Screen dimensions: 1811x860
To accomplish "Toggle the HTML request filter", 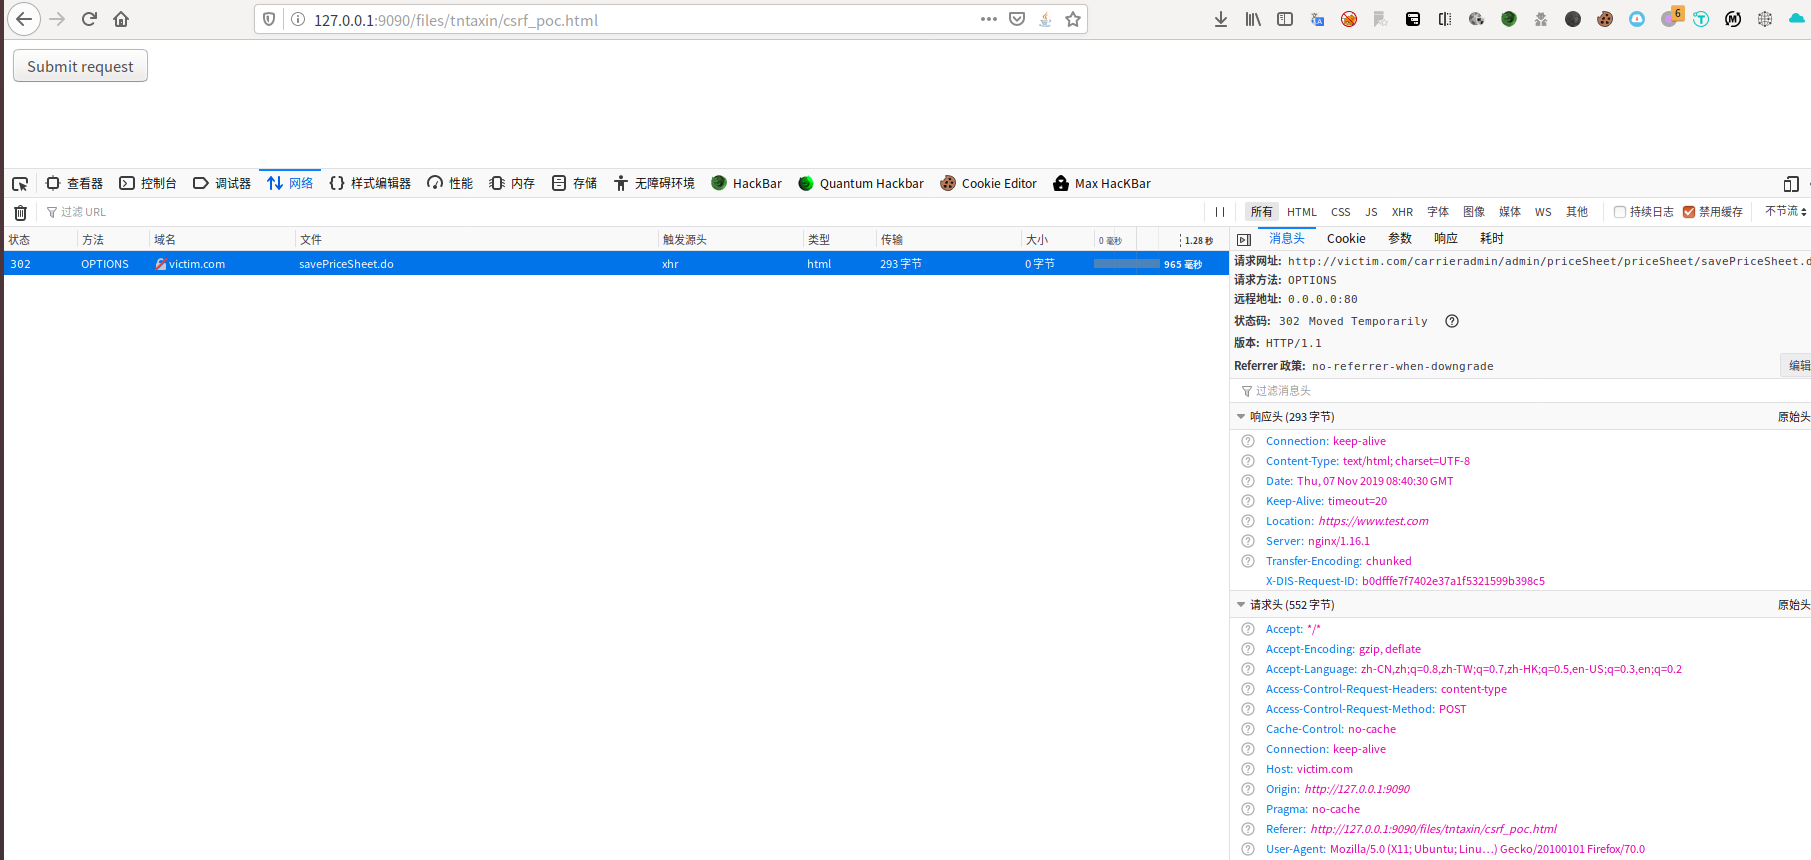I will tap(1302, 212).
